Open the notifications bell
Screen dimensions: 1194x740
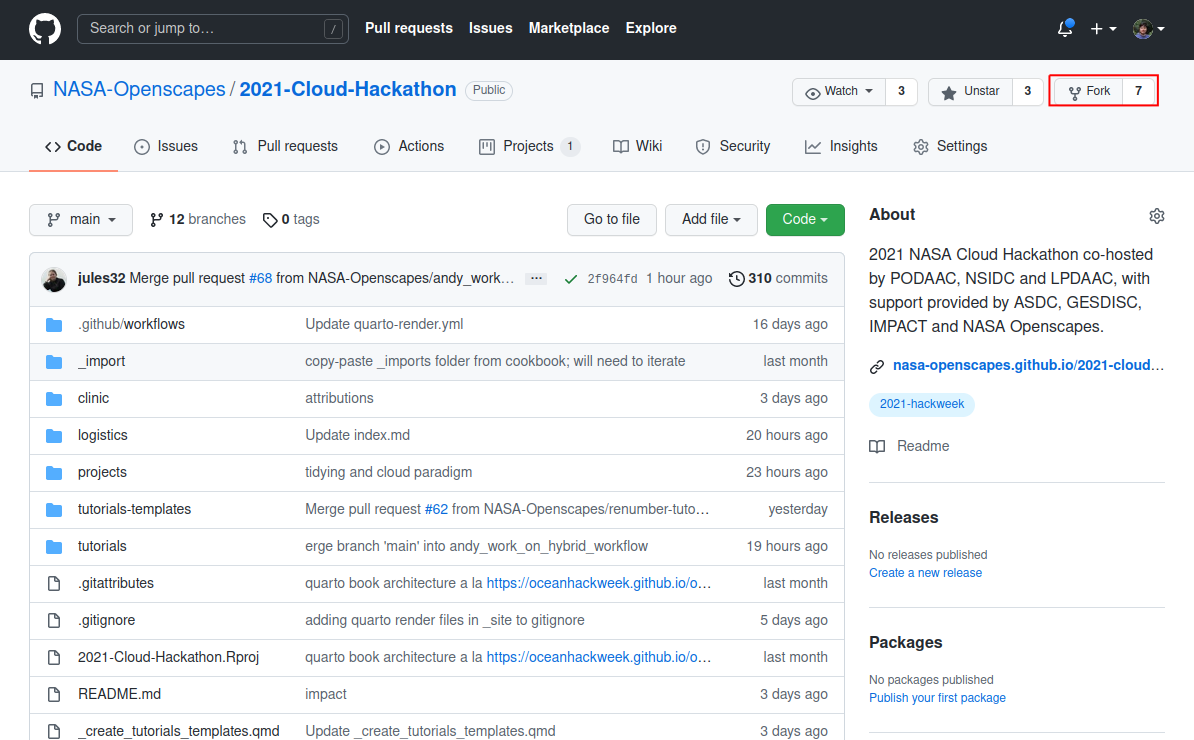[x=1065, y=29]
